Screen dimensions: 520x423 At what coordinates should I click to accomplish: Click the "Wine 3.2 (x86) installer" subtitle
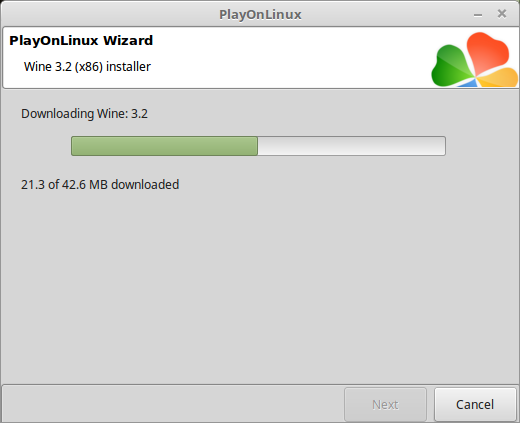[87, 67]
